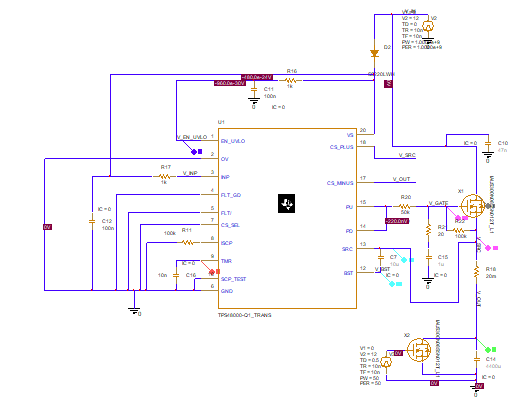This screenshot has width=519, height=400.
Task: Click the EN_UVLO pin name in U1
Action: [233, 141]
